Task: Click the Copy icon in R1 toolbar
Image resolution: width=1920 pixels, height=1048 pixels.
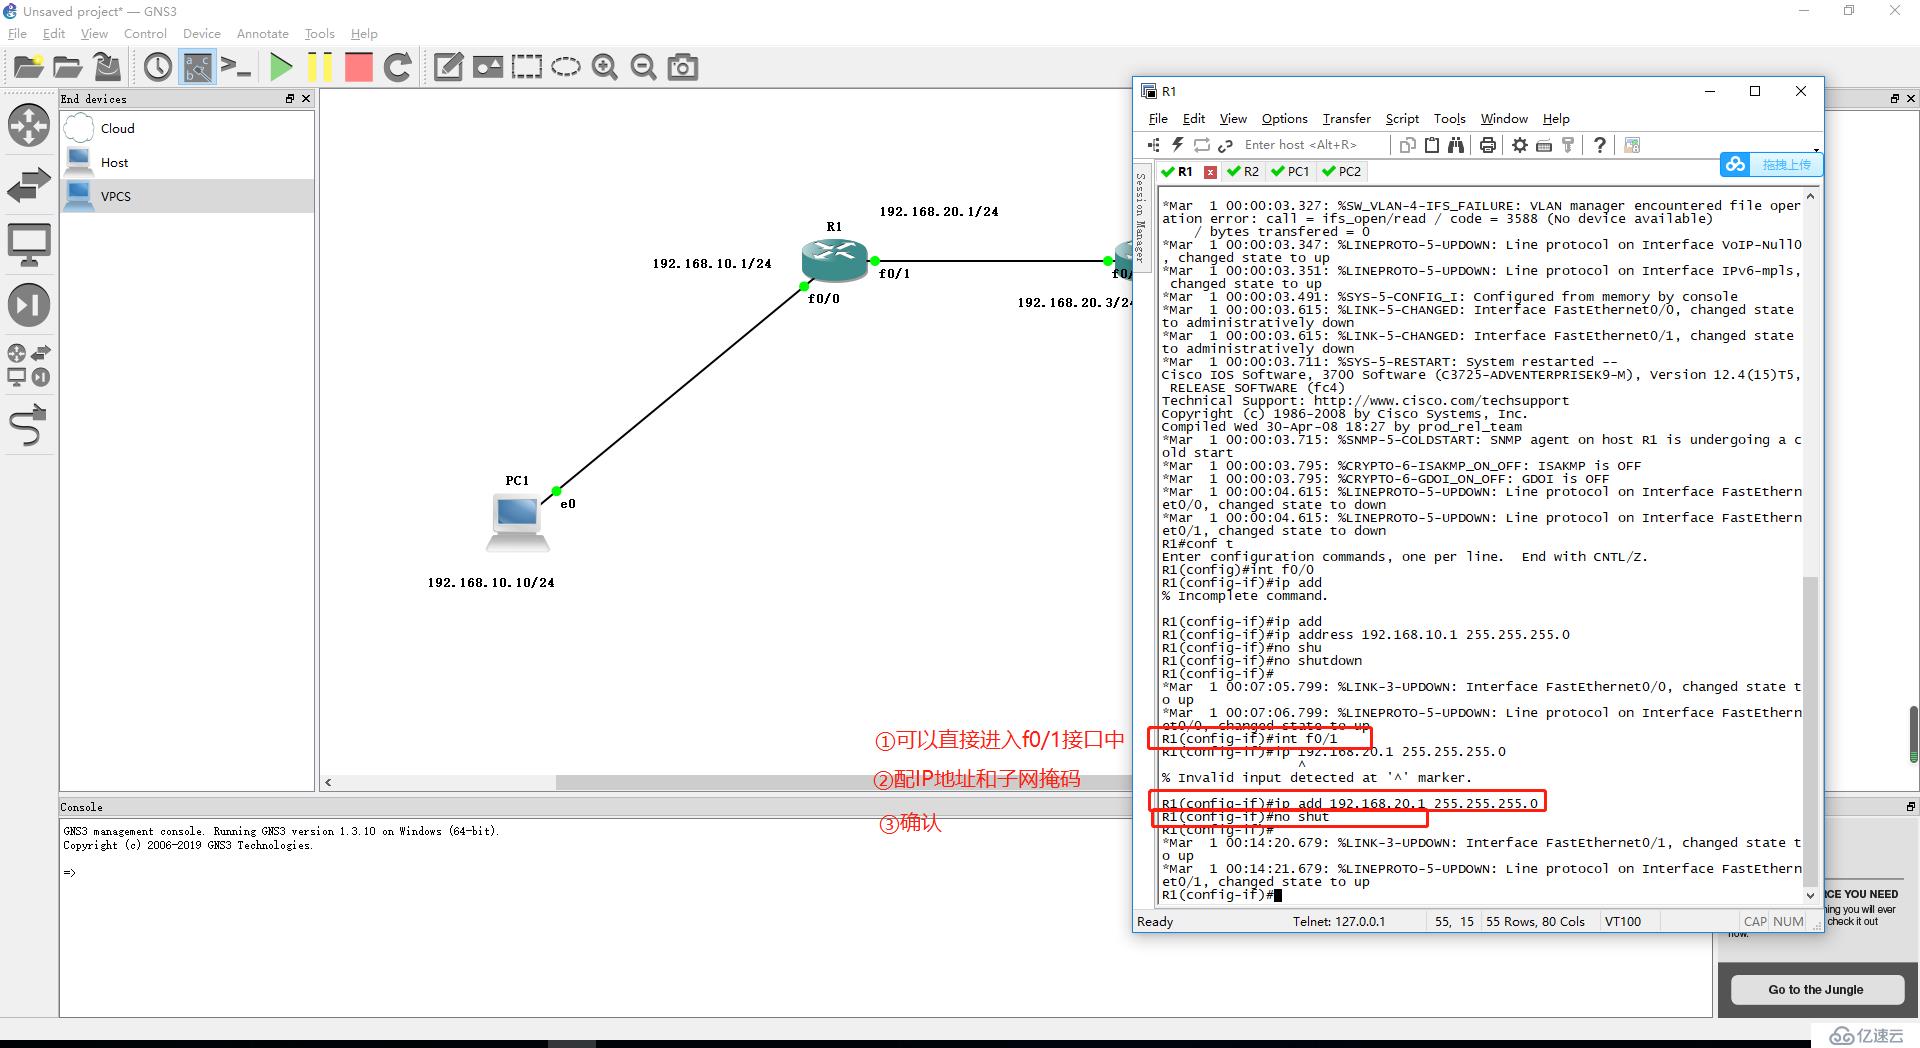Action: pos(1407,145)
